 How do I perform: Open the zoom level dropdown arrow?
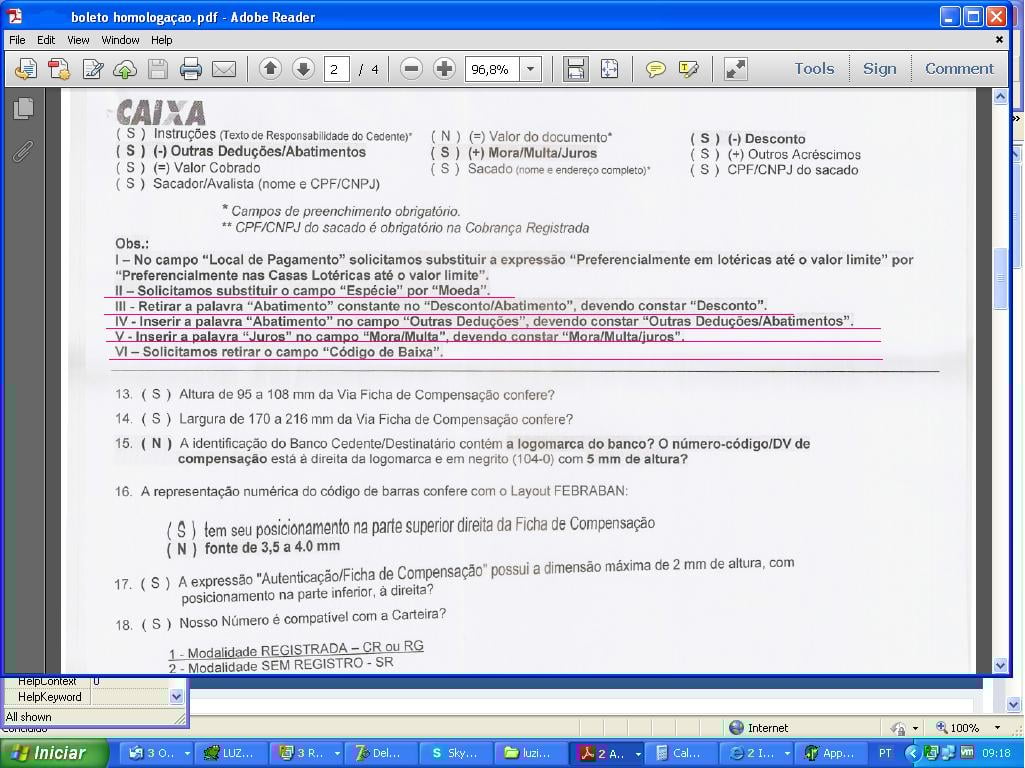coord(531,69)
